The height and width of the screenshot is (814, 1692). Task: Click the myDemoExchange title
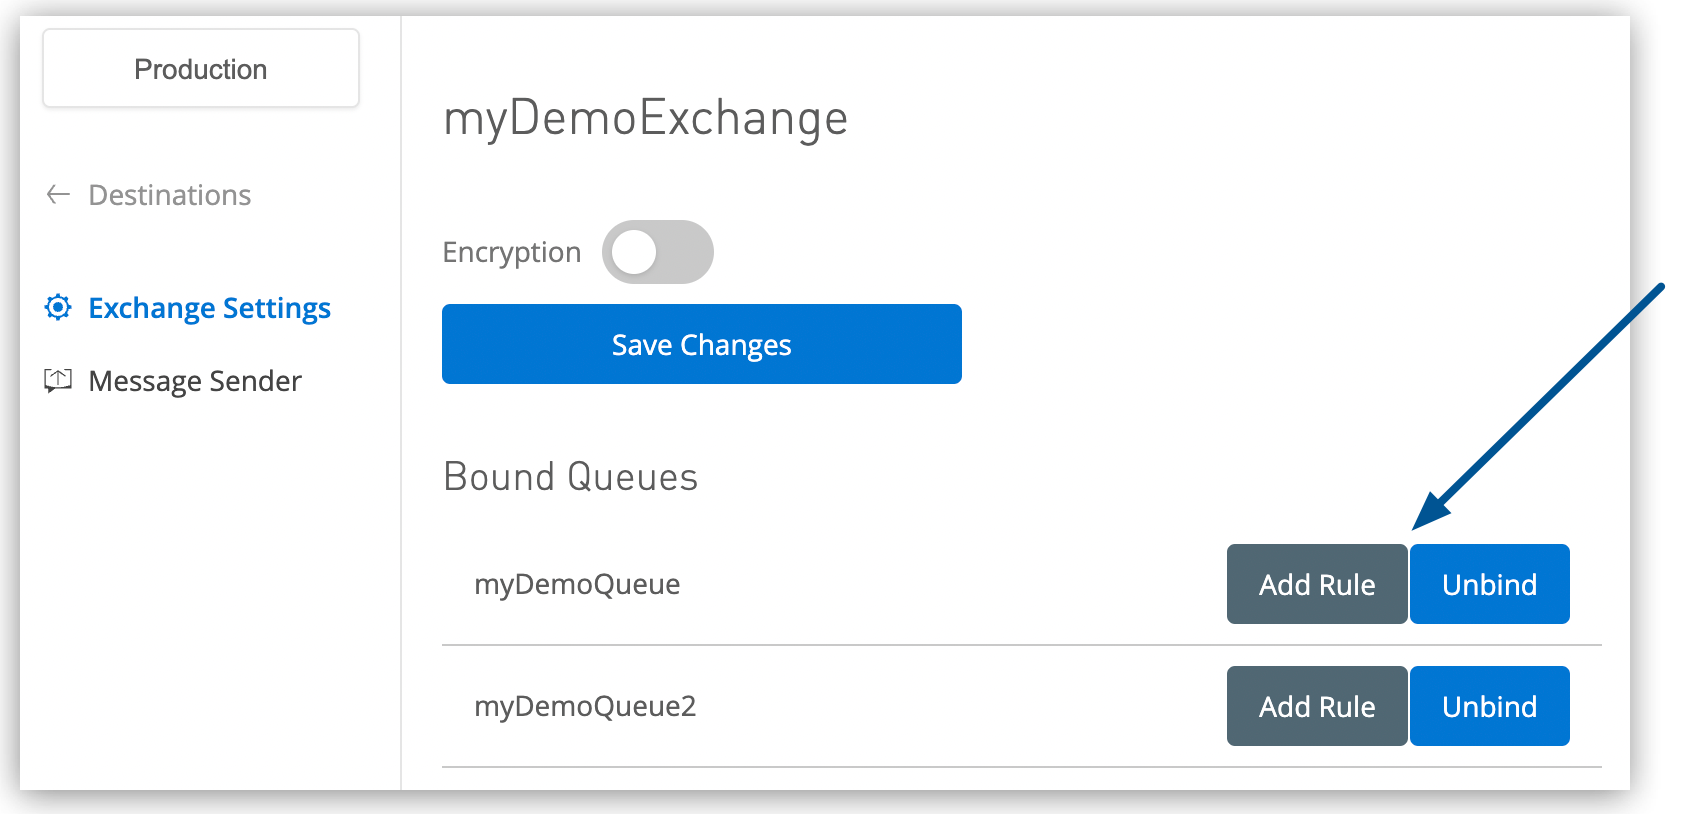coord(645,119)
